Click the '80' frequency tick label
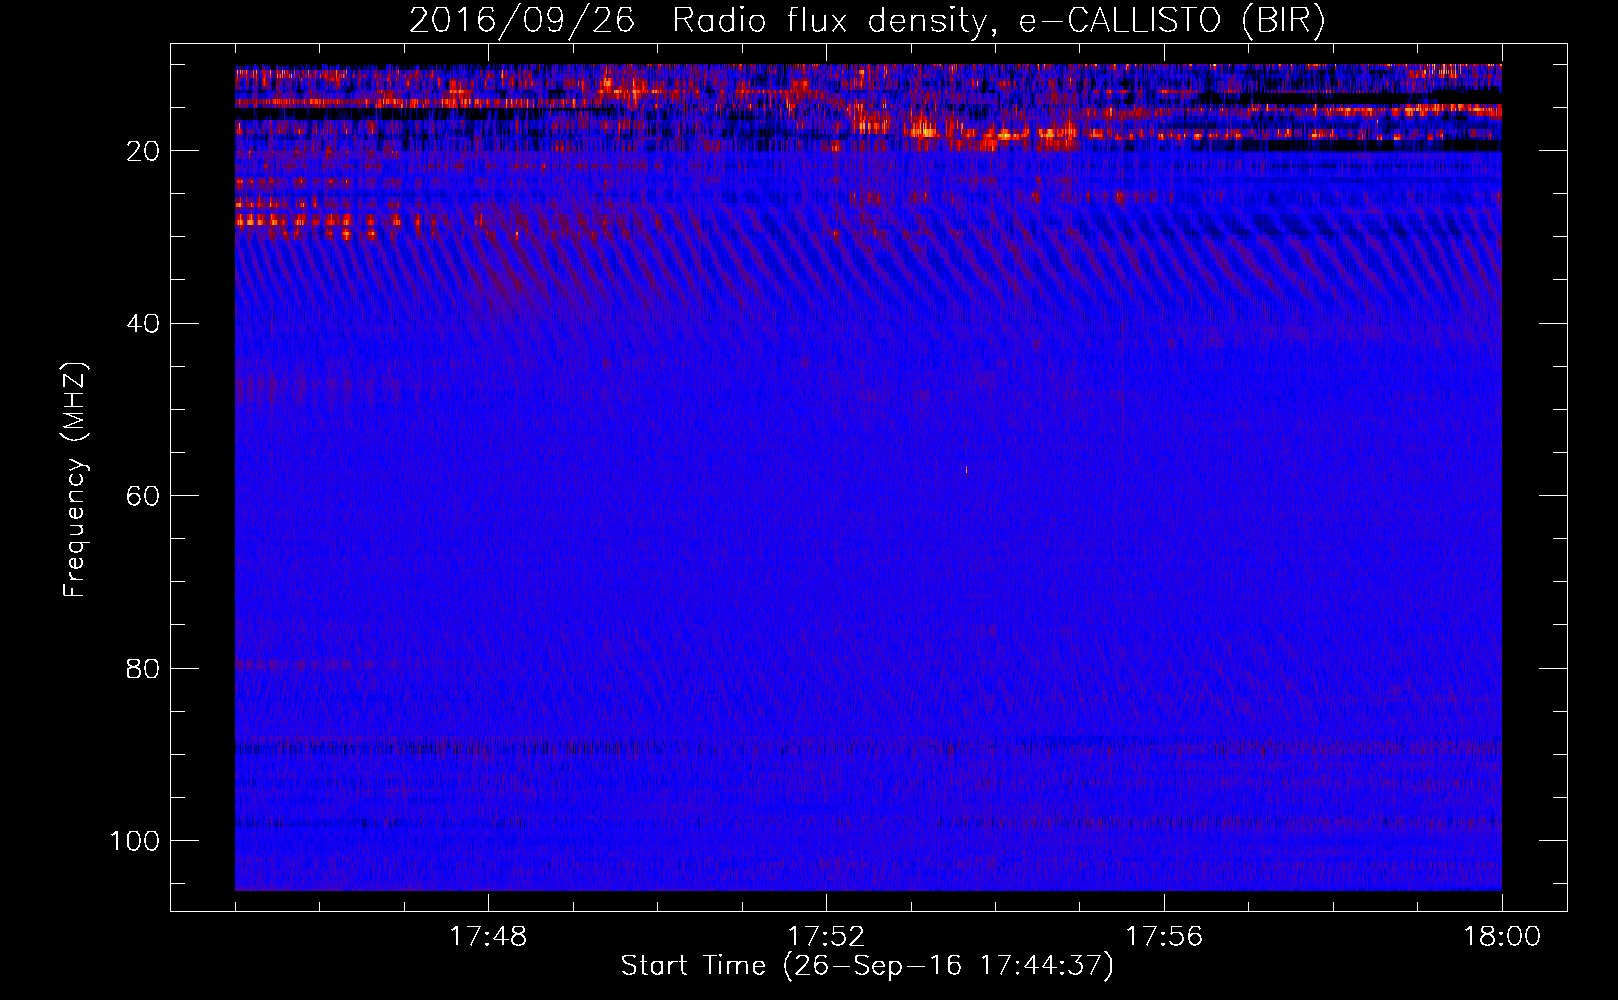Image resolution: width=1618 pixels, height=1000 pixels. tap(142, 668)
